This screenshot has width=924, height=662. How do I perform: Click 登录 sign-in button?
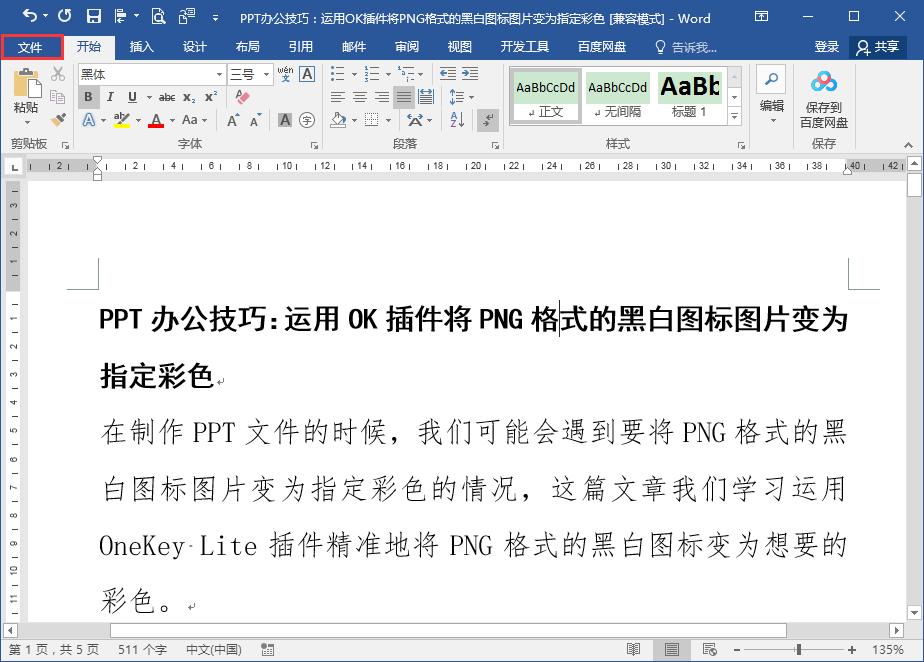point(826,47)
